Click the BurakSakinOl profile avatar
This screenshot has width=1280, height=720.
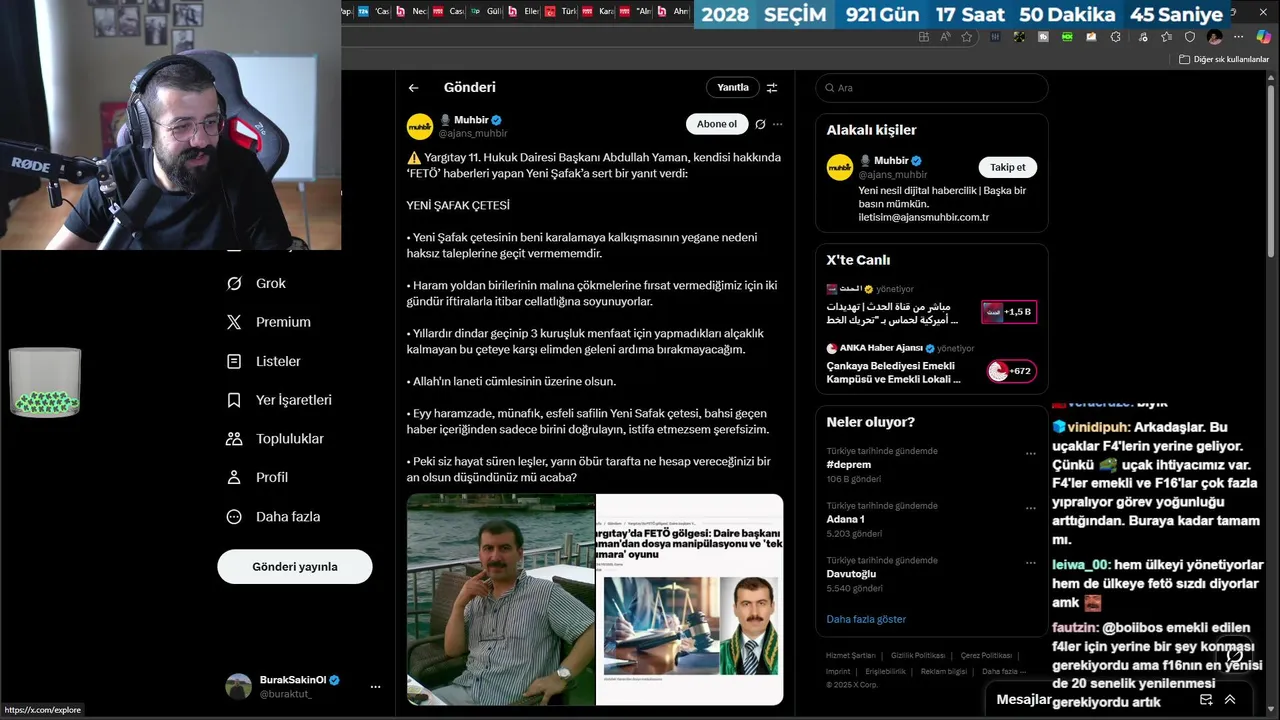(238, 686)
